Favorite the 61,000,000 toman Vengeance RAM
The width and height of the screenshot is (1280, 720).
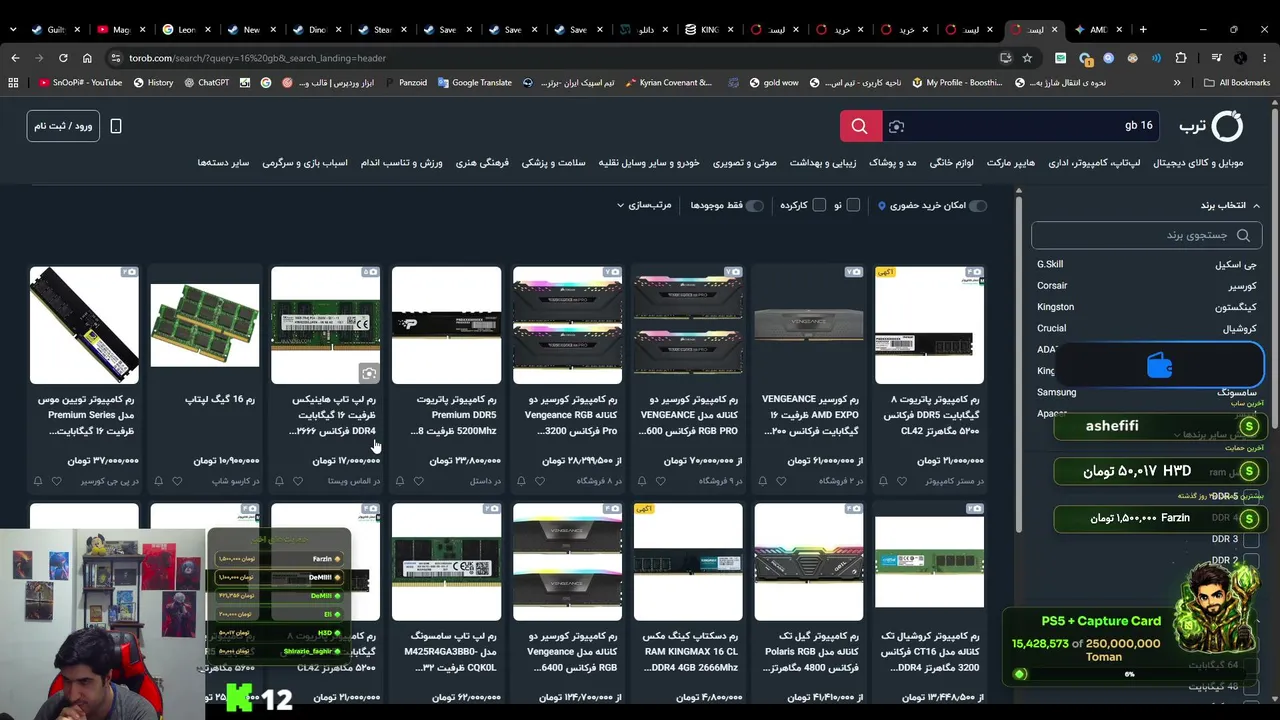tap(781, 481)
